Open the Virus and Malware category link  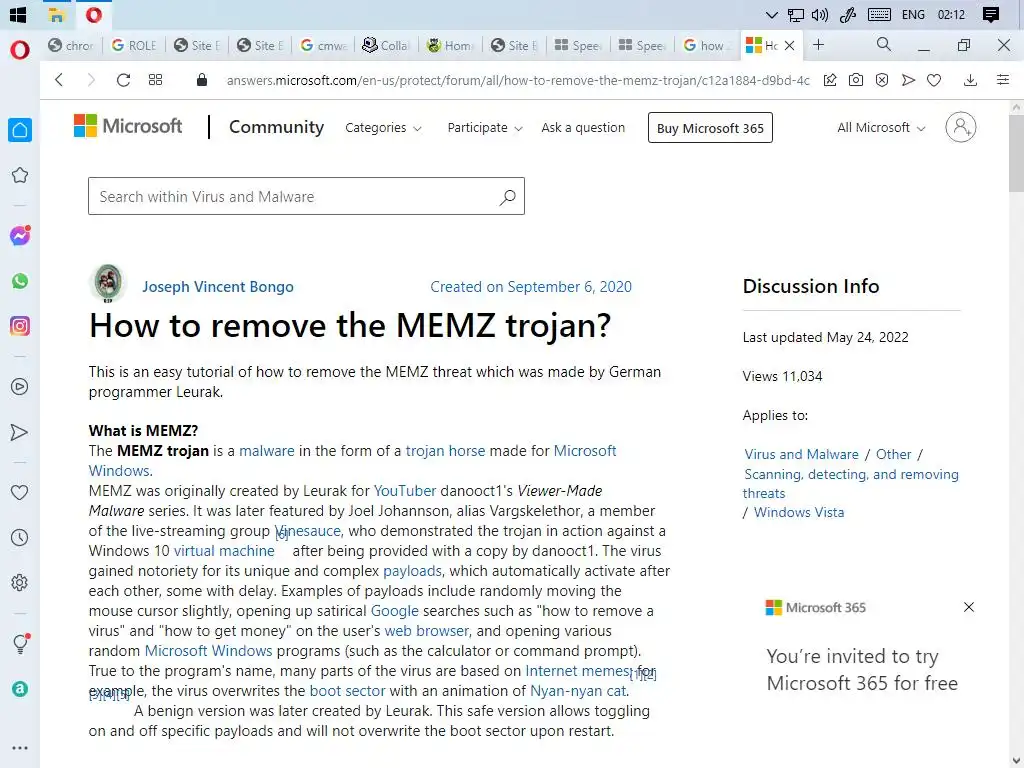(801, 455)
